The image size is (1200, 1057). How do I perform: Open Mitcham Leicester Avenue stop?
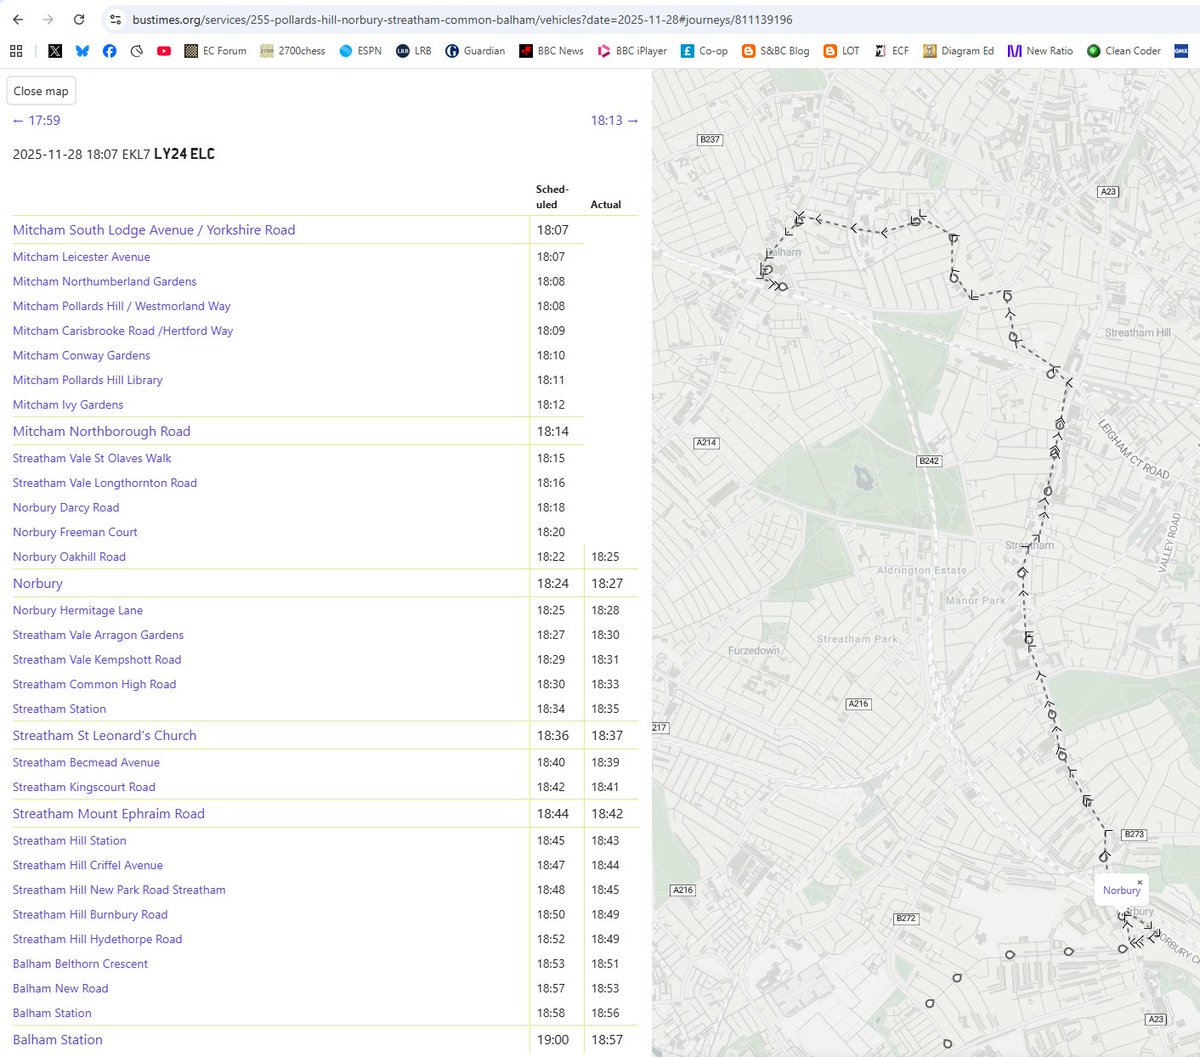pos(81,257)
